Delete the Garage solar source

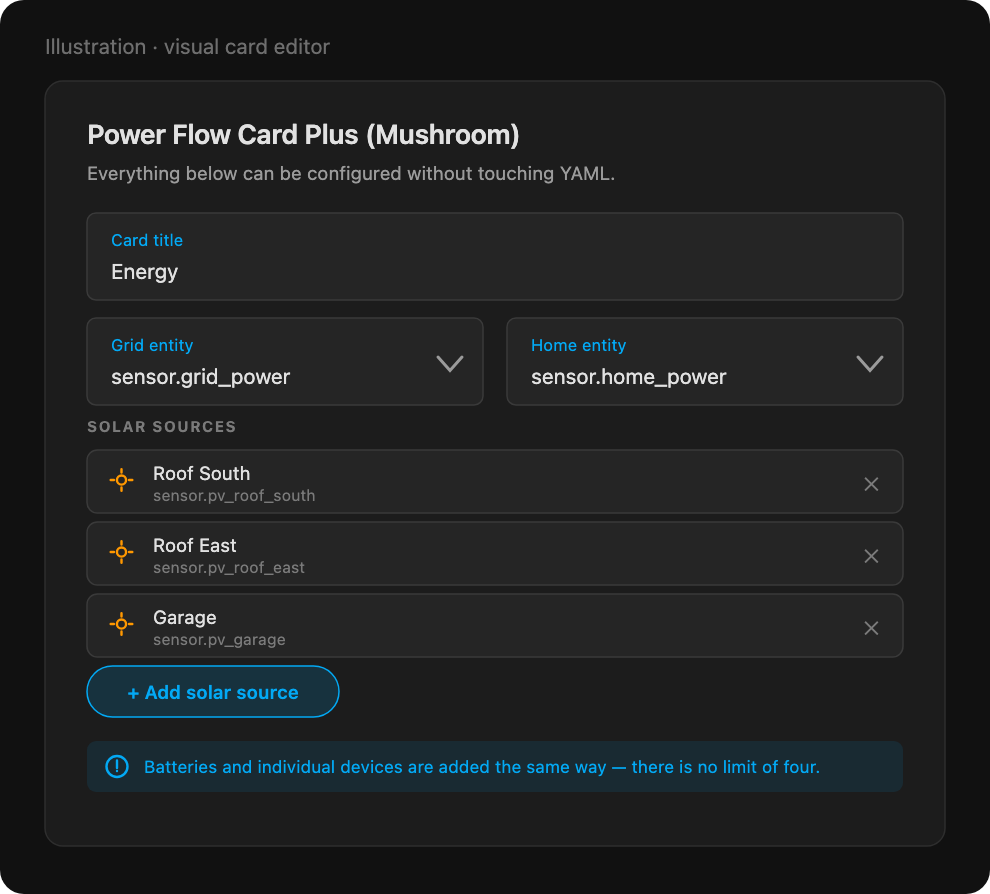pos(871,628)
